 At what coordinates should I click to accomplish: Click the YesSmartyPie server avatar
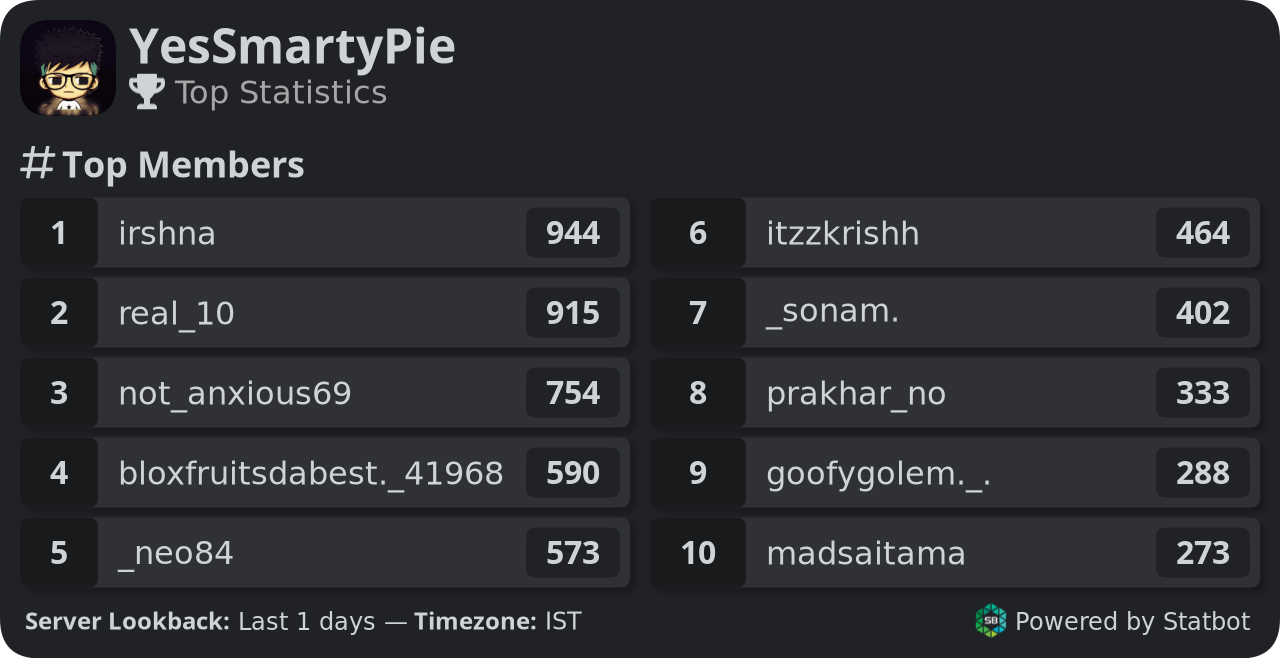pos(68,68)
